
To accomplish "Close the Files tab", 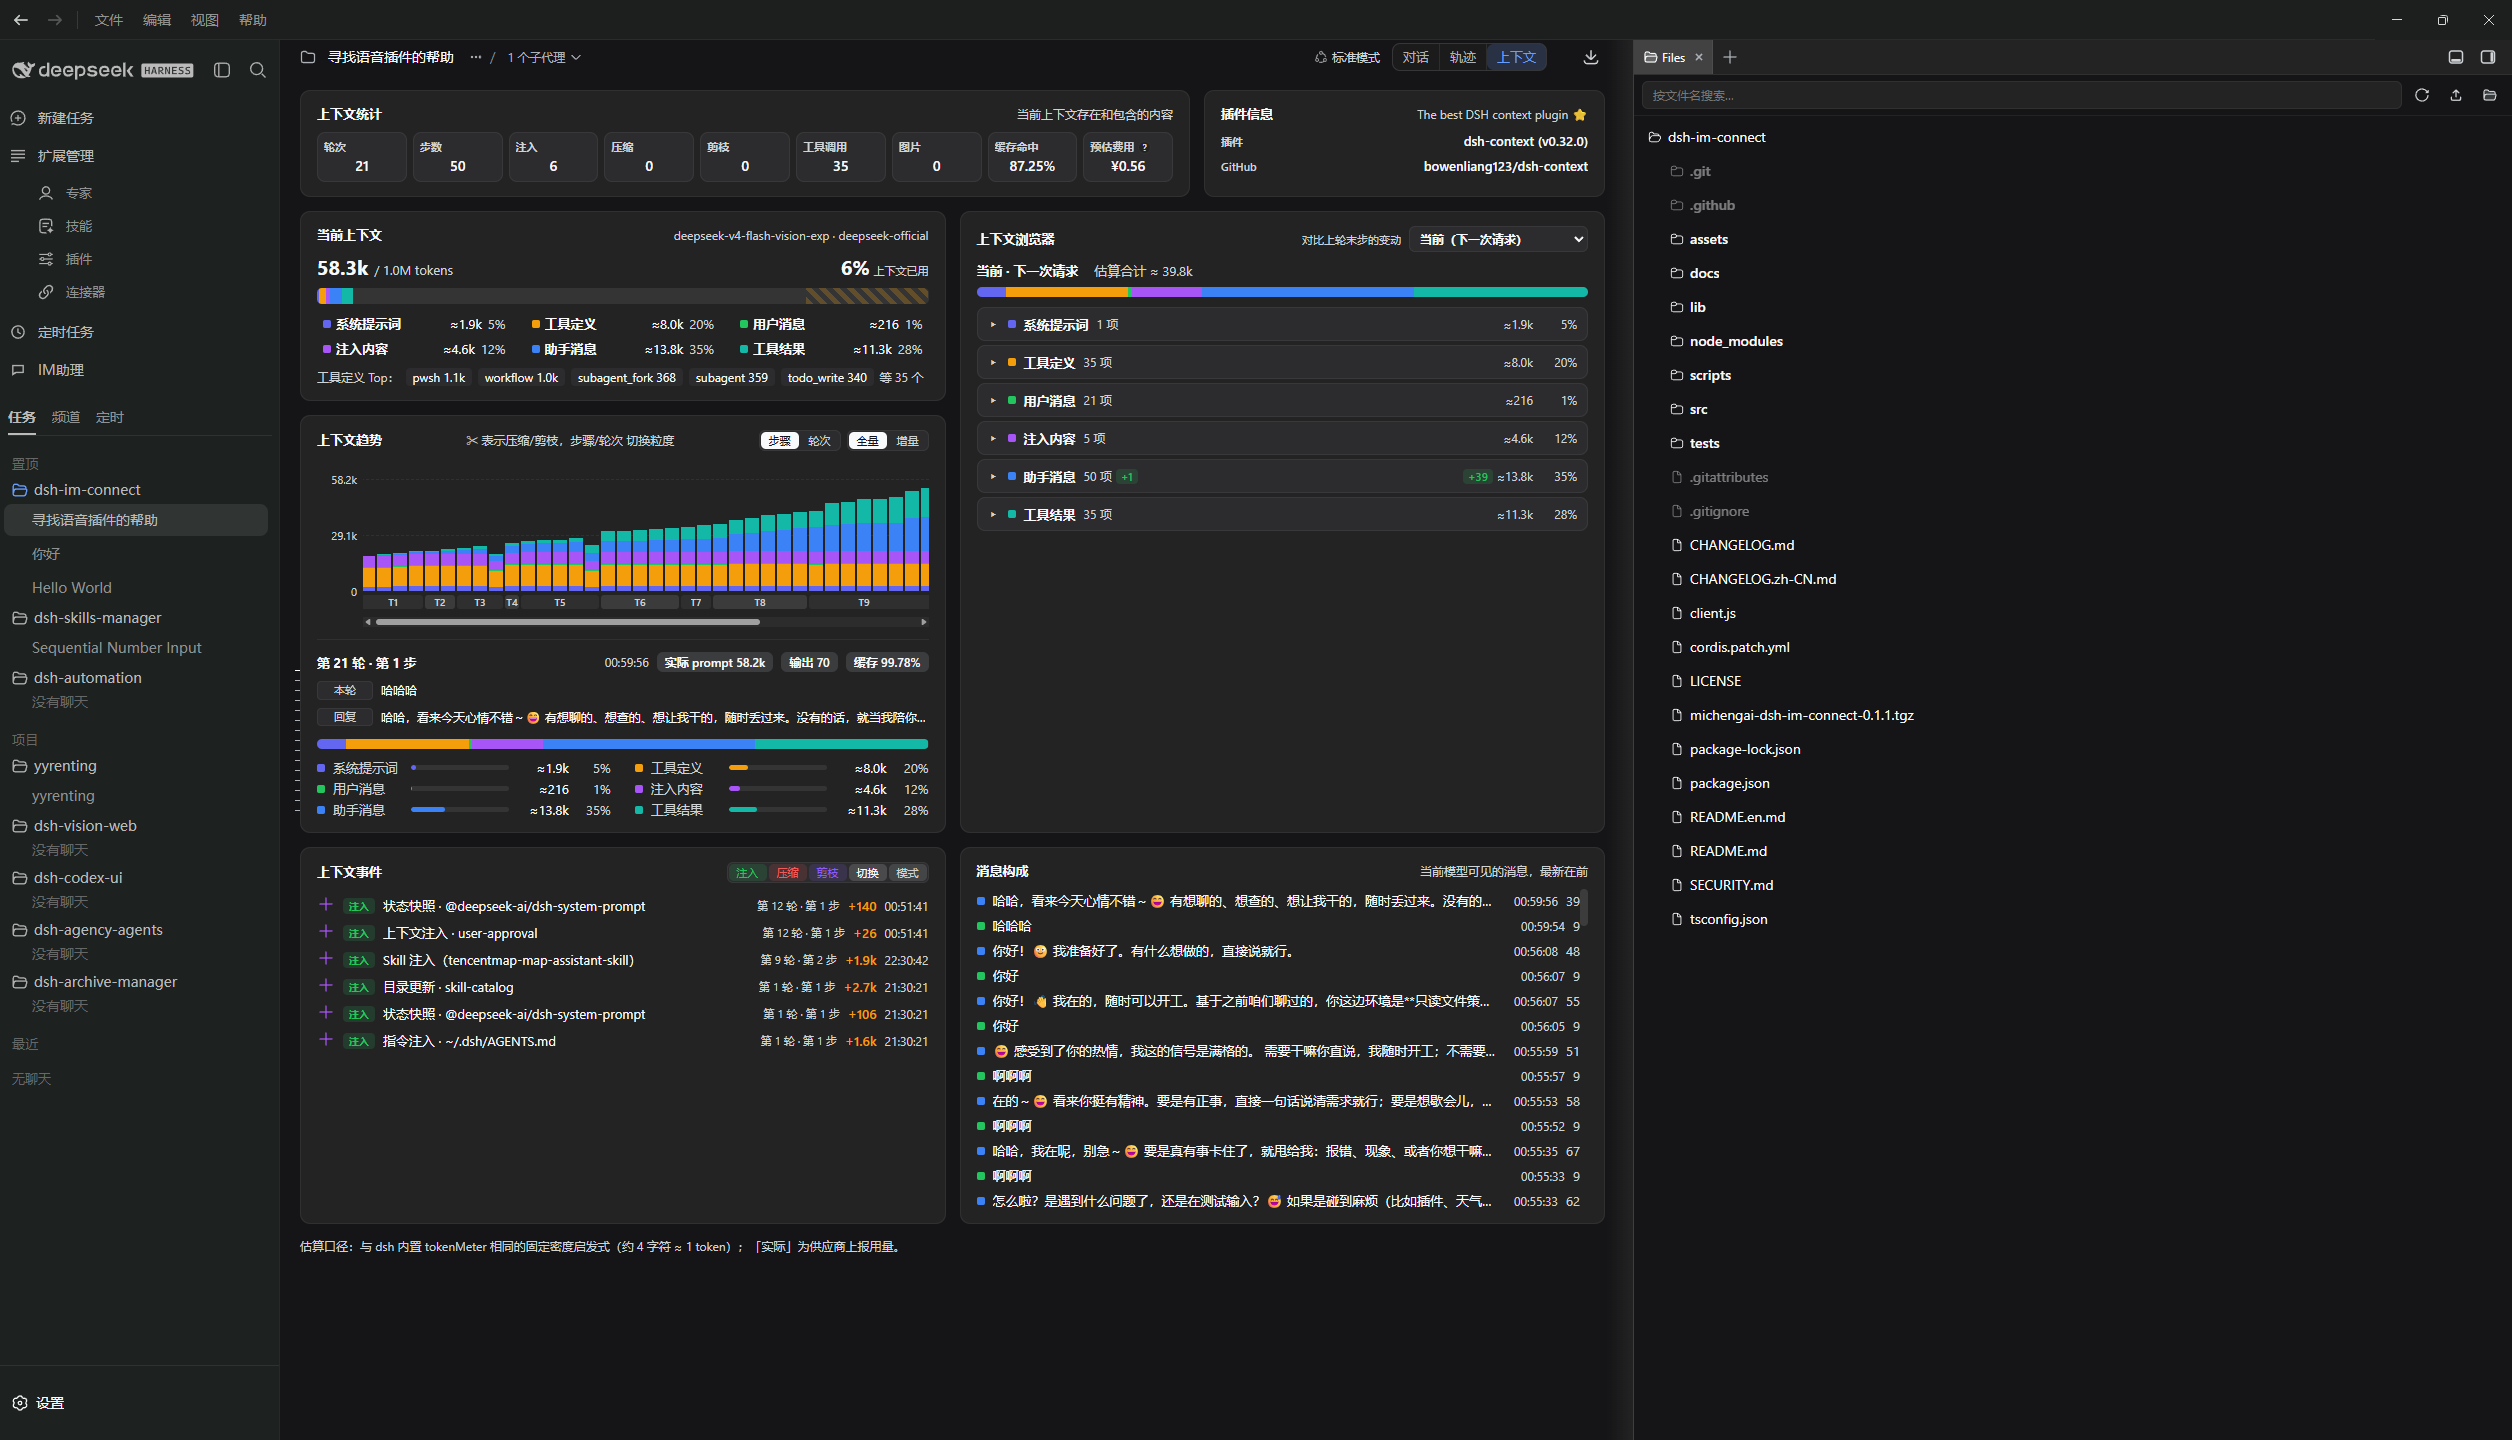I will pyautogui.click(x=1699, y=57).
